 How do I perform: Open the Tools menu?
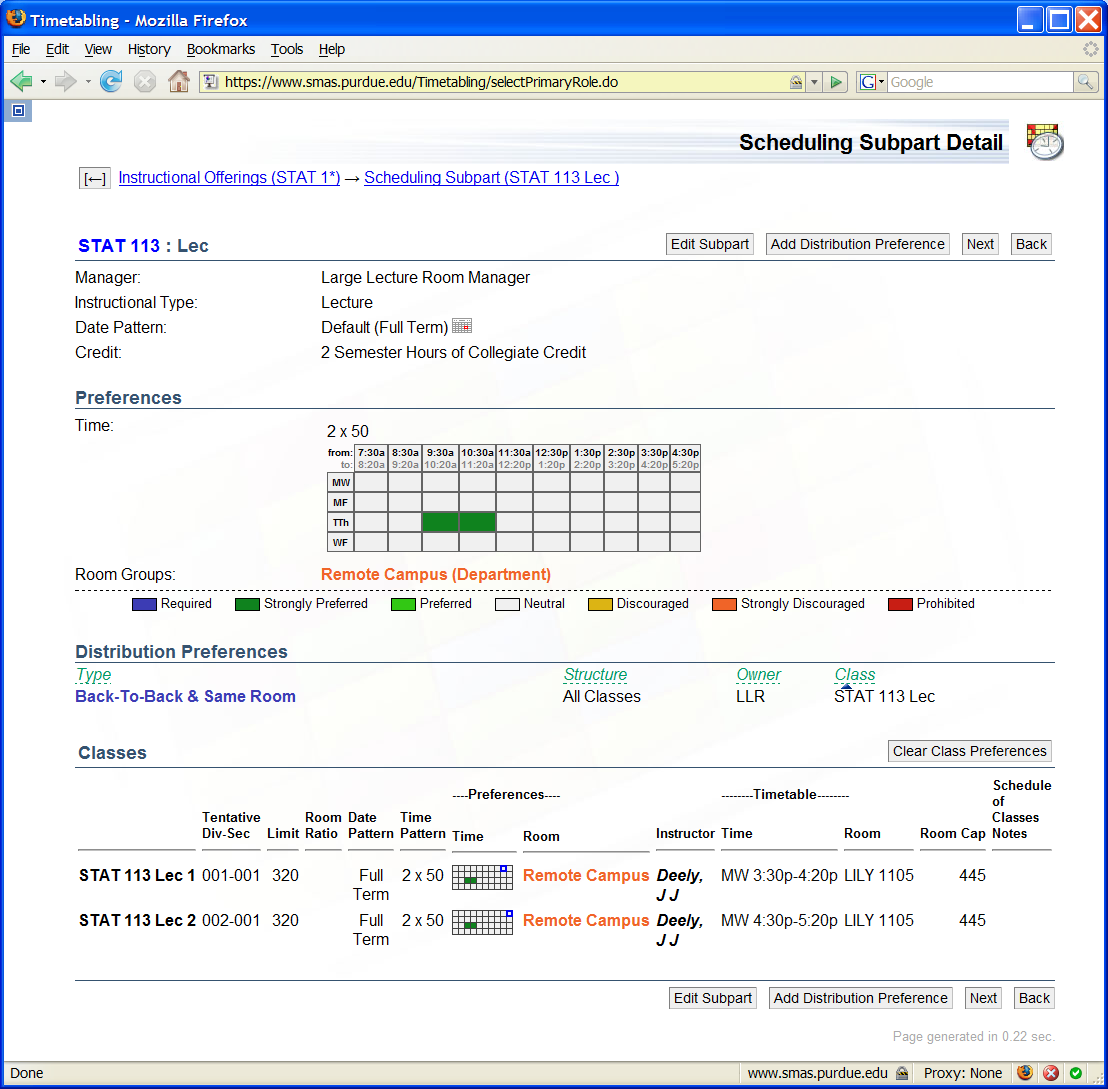(287, 49)
